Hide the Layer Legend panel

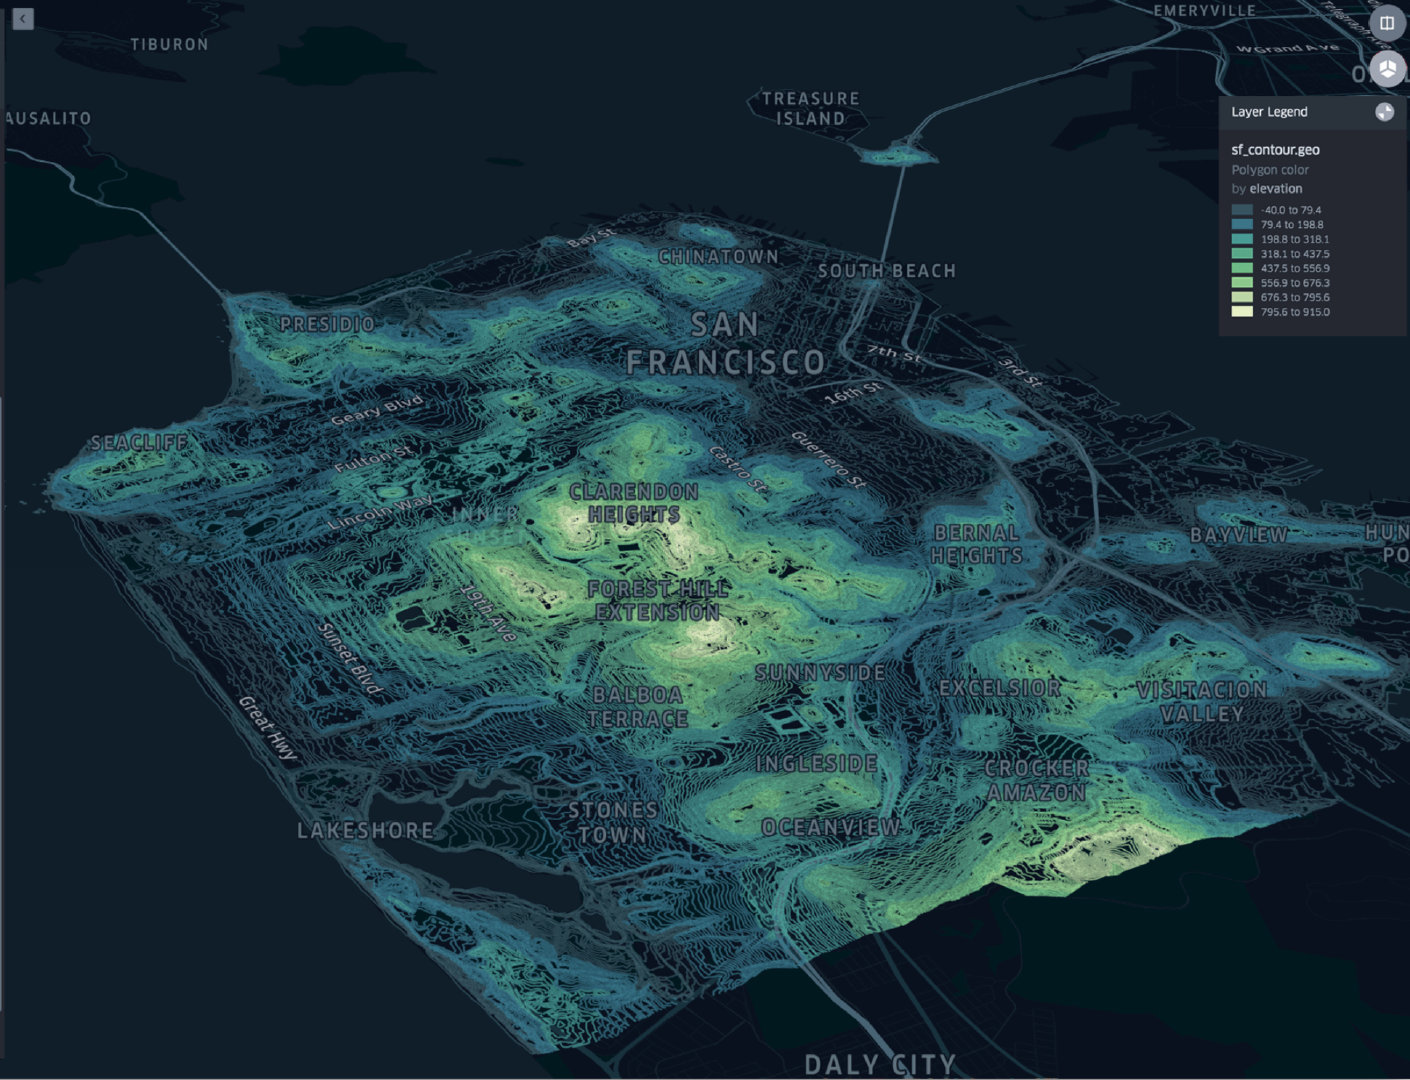(1384, 112)
